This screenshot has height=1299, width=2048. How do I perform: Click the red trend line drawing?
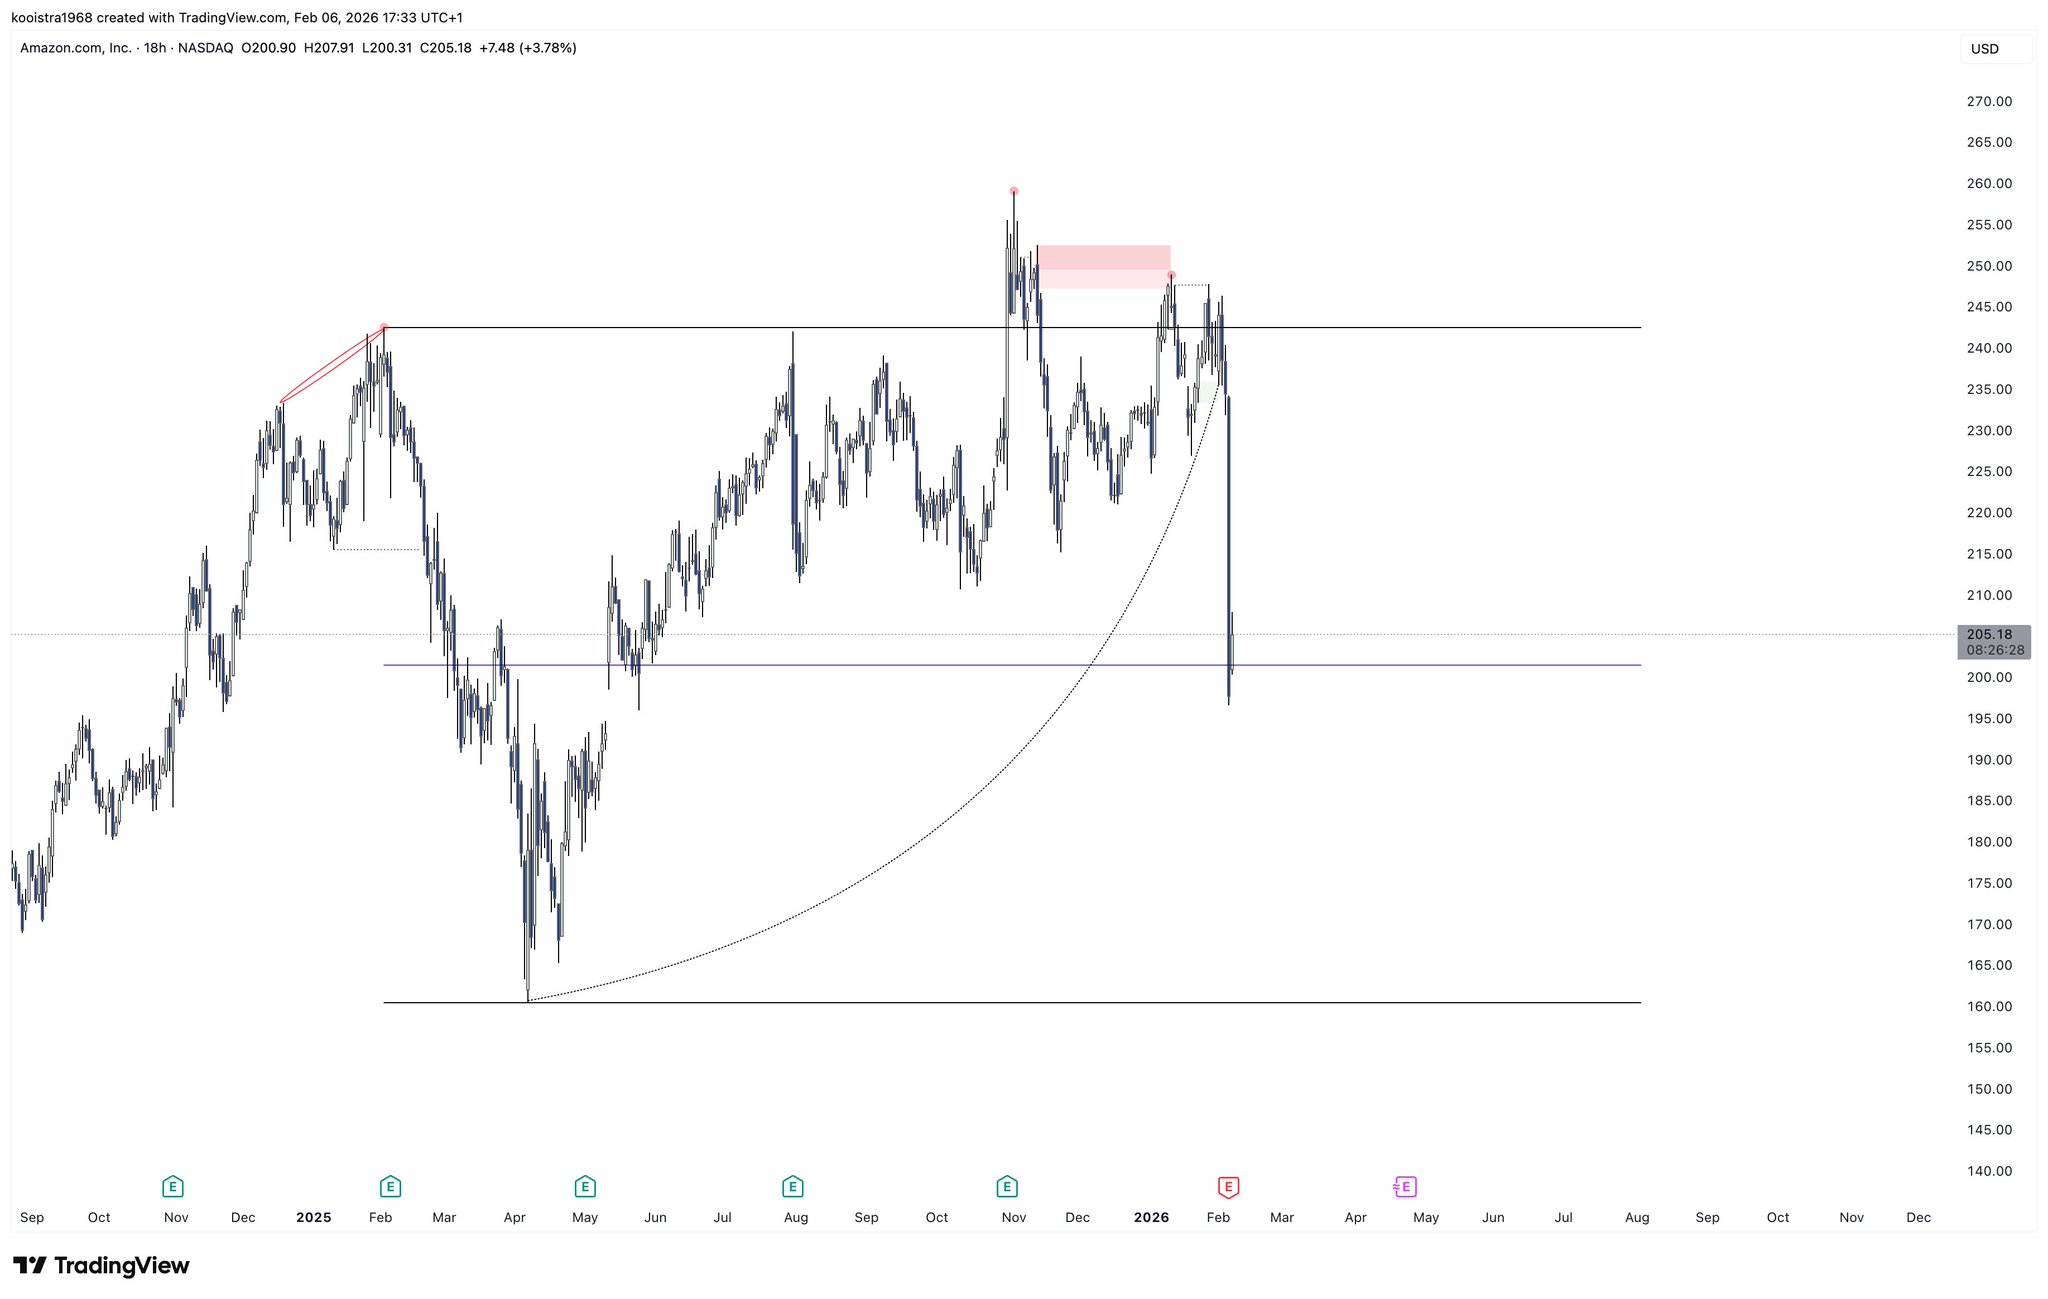point(330,366)
